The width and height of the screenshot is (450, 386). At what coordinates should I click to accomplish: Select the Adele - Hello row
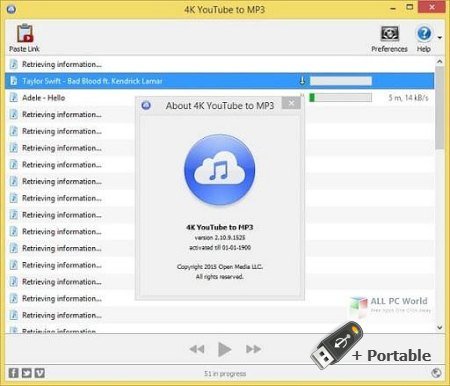point(220,98)
